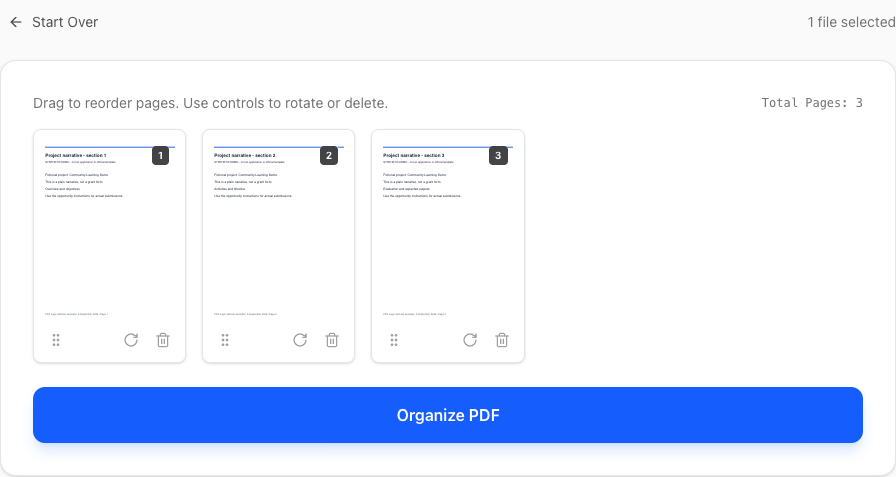Viewport: 896px width, 477px height.
Task: Click the Start Over link
Action: tap(65, 22)
